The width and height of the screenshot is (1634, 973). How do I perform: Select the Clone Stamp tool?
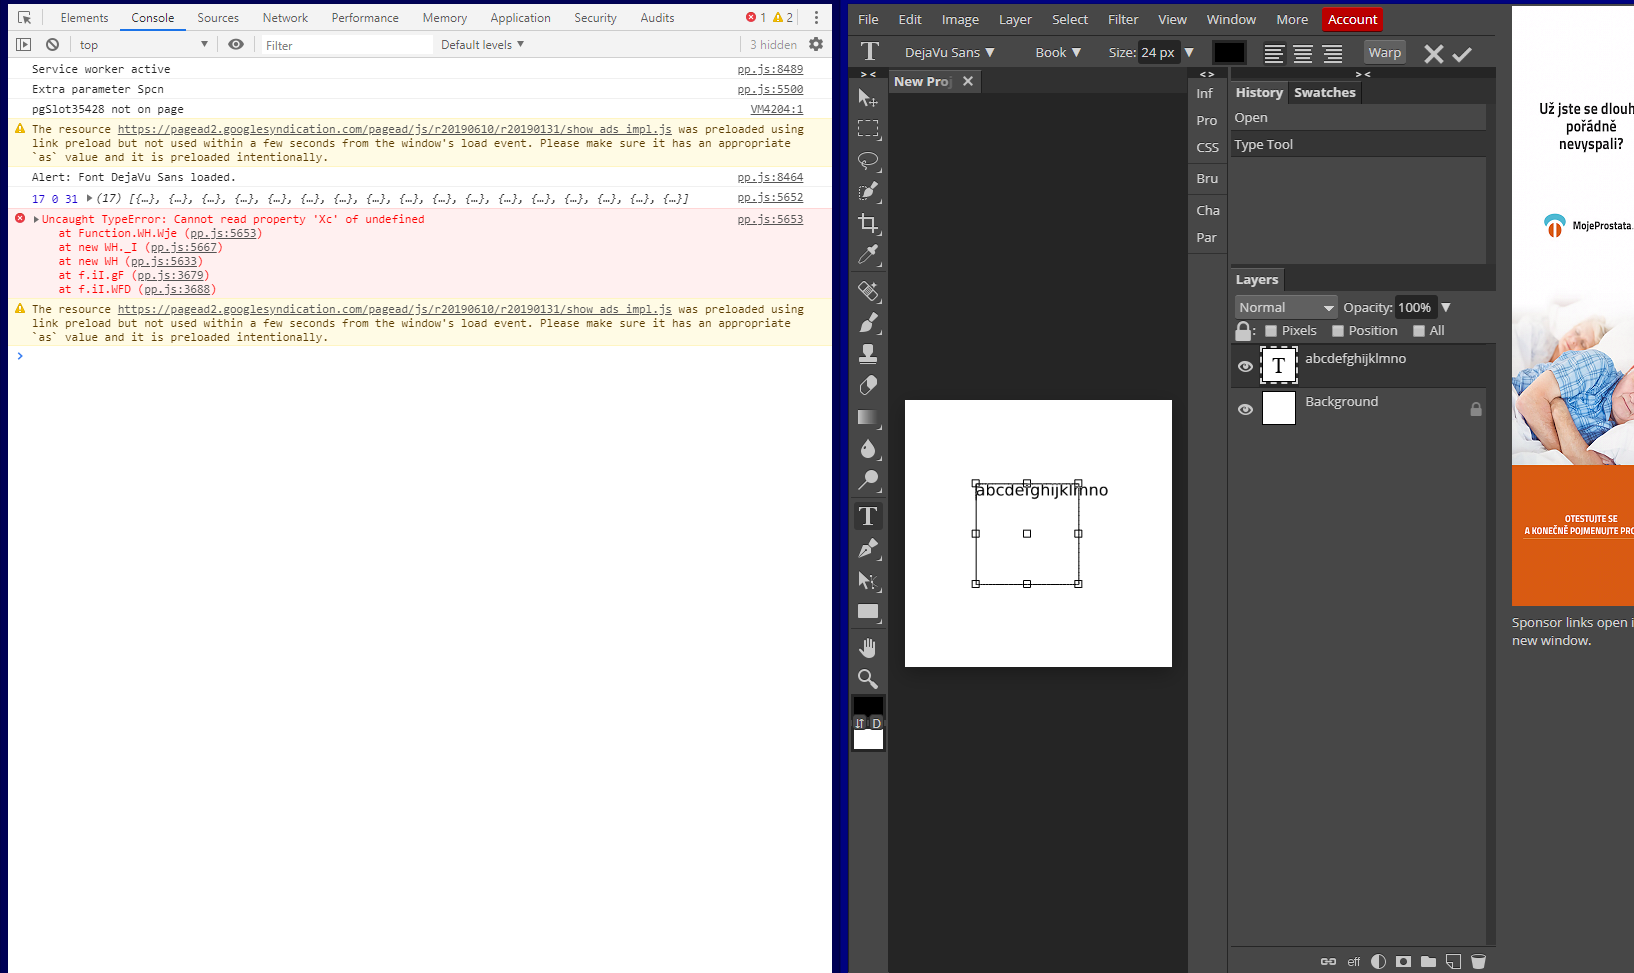[868, 352]
